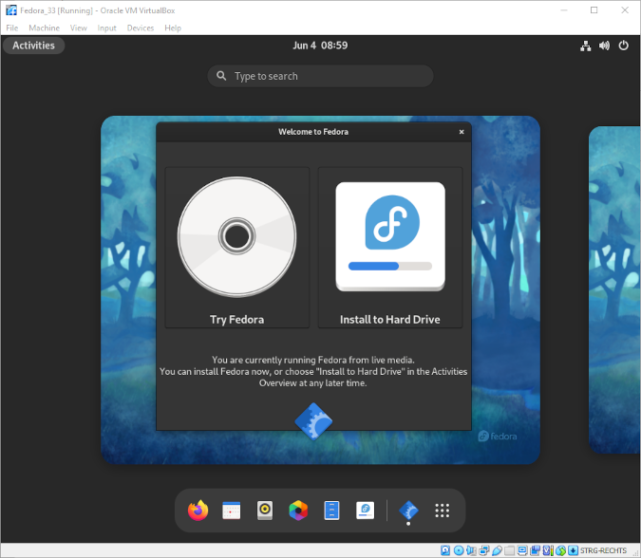
Task: Open the Calendar app in dock
Action: pos(231,510)
